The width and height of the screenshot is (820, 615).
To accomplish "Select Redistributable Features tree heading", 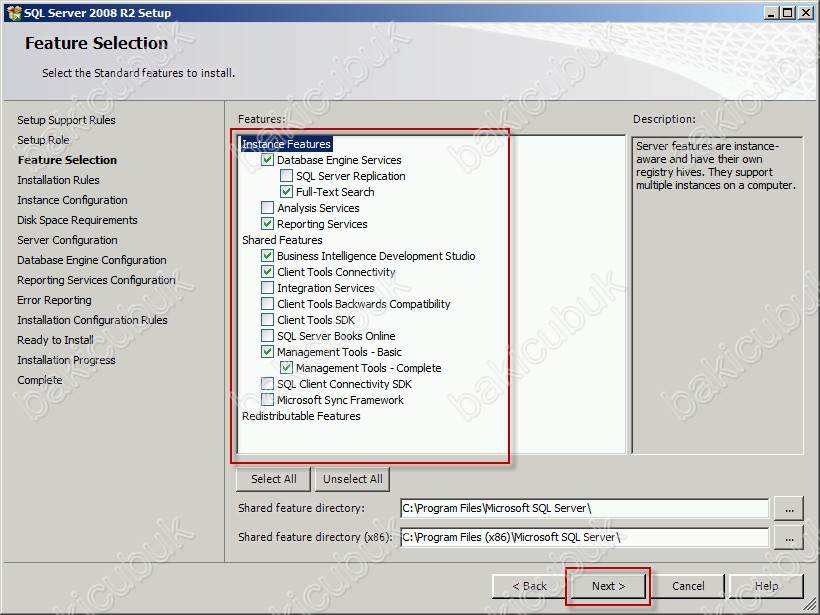I will coord(301,416).
